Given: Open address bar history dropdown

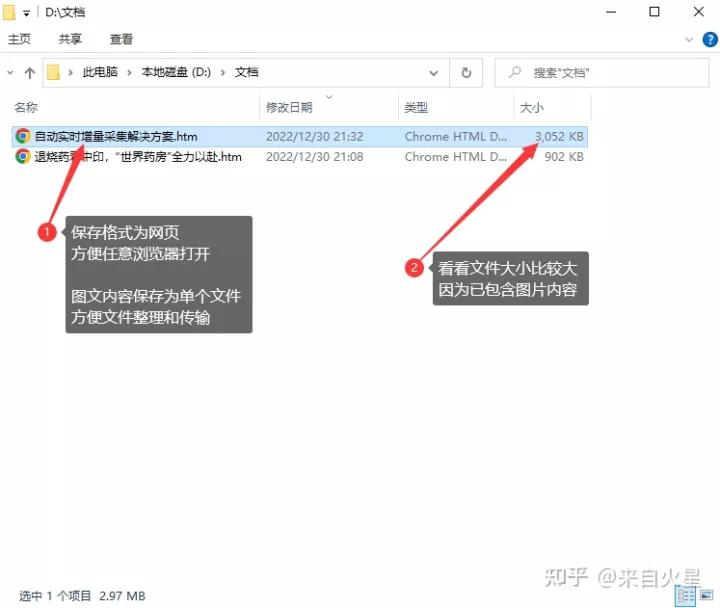Looking at the screenshot, I should [x=433, y=73].
